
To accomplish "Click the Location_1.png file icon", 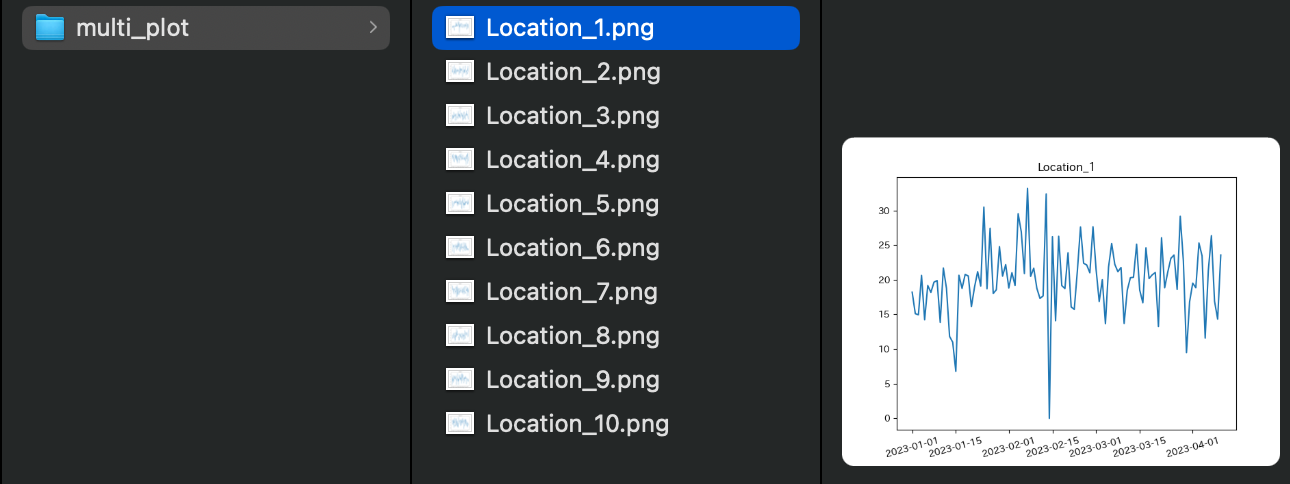I will pyautogui.click(x=459, y=28).
